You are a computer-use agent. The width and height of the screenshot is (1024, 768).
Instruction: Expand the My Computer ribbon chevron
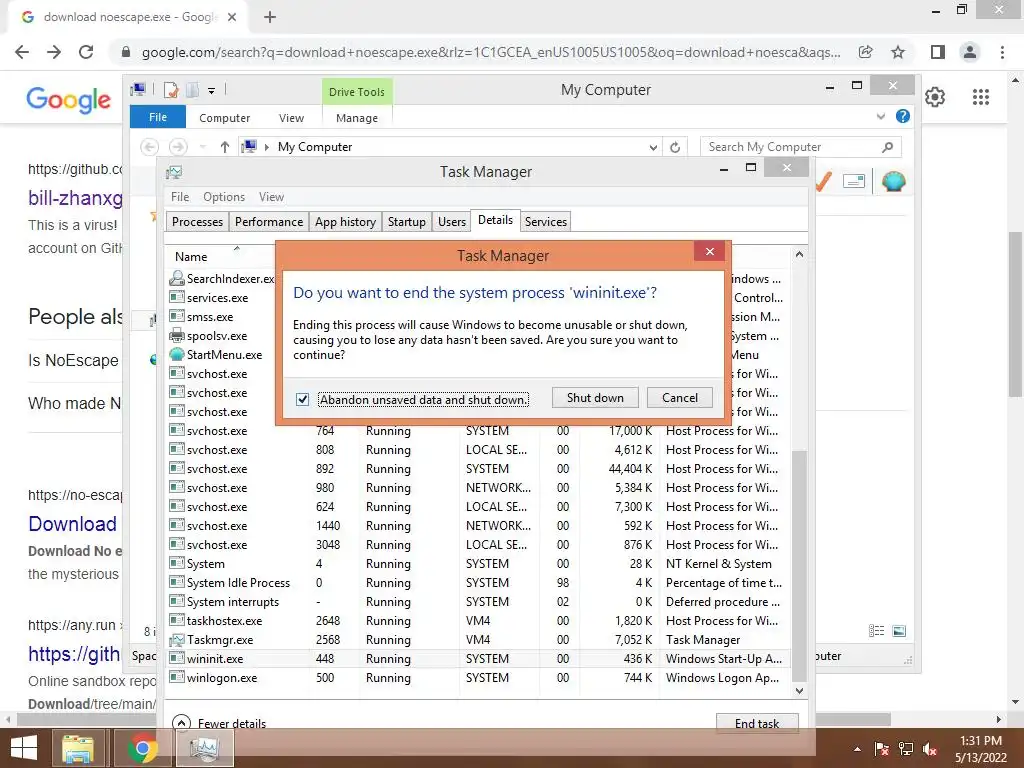point(881,116)
